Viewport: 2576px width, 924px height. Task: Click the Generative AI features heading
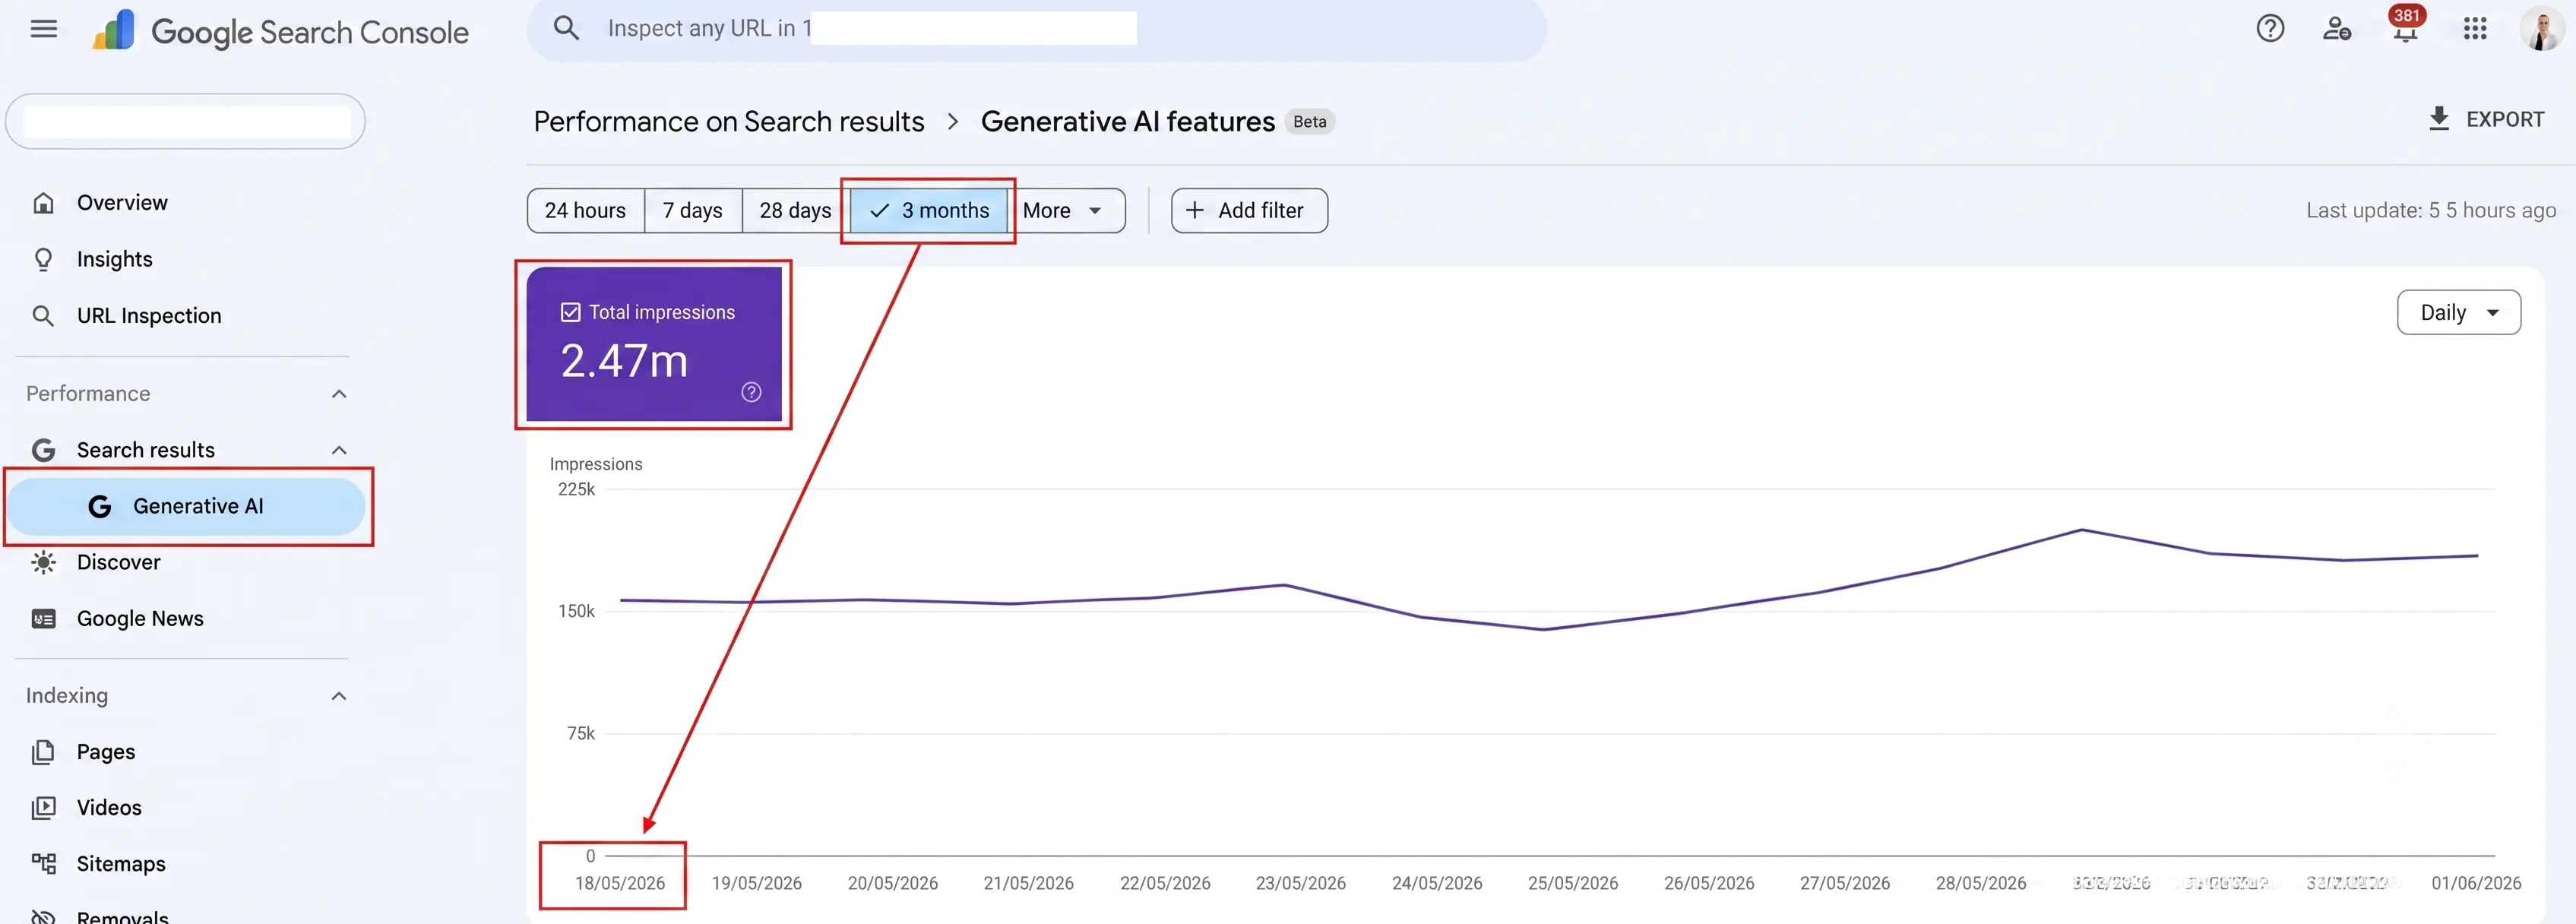[x=1128, y=122]
